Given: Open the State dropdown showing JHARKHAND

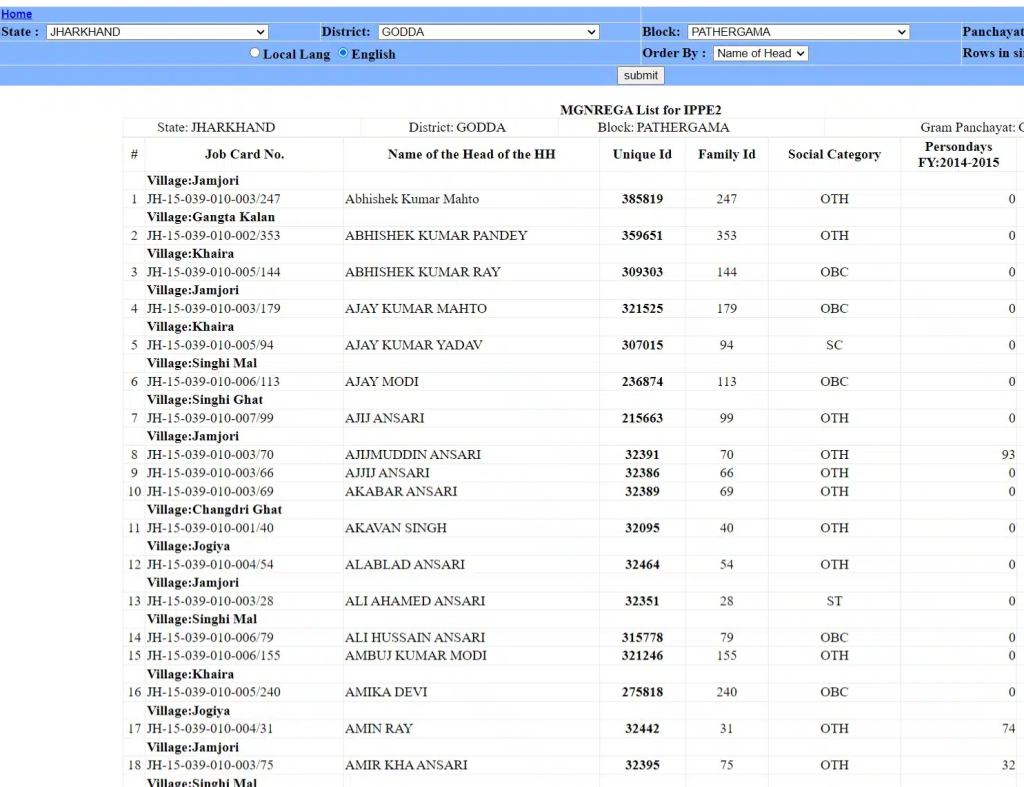Looking at the screenshot, I should tap(157, 32).
